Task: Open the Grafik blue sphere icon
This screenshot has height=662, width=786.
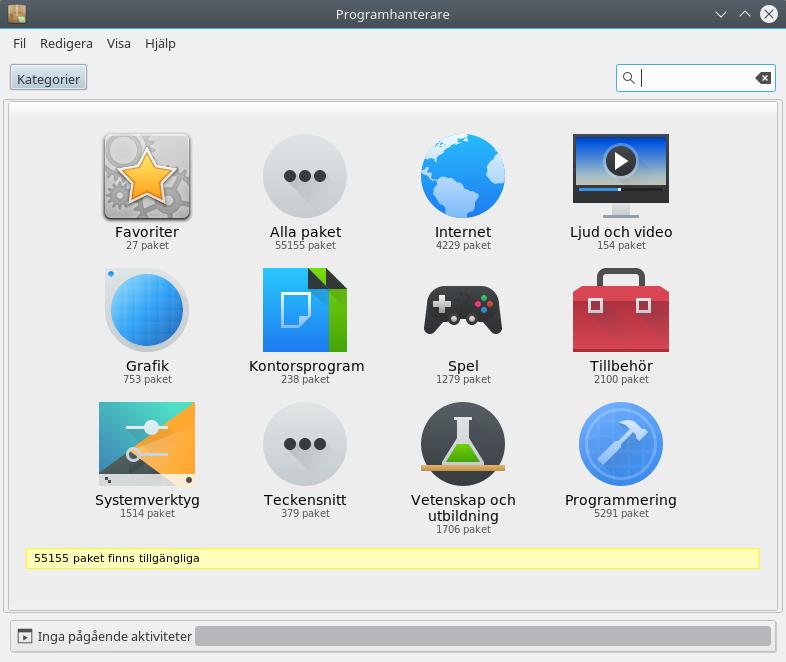Action: pos(147,310)
